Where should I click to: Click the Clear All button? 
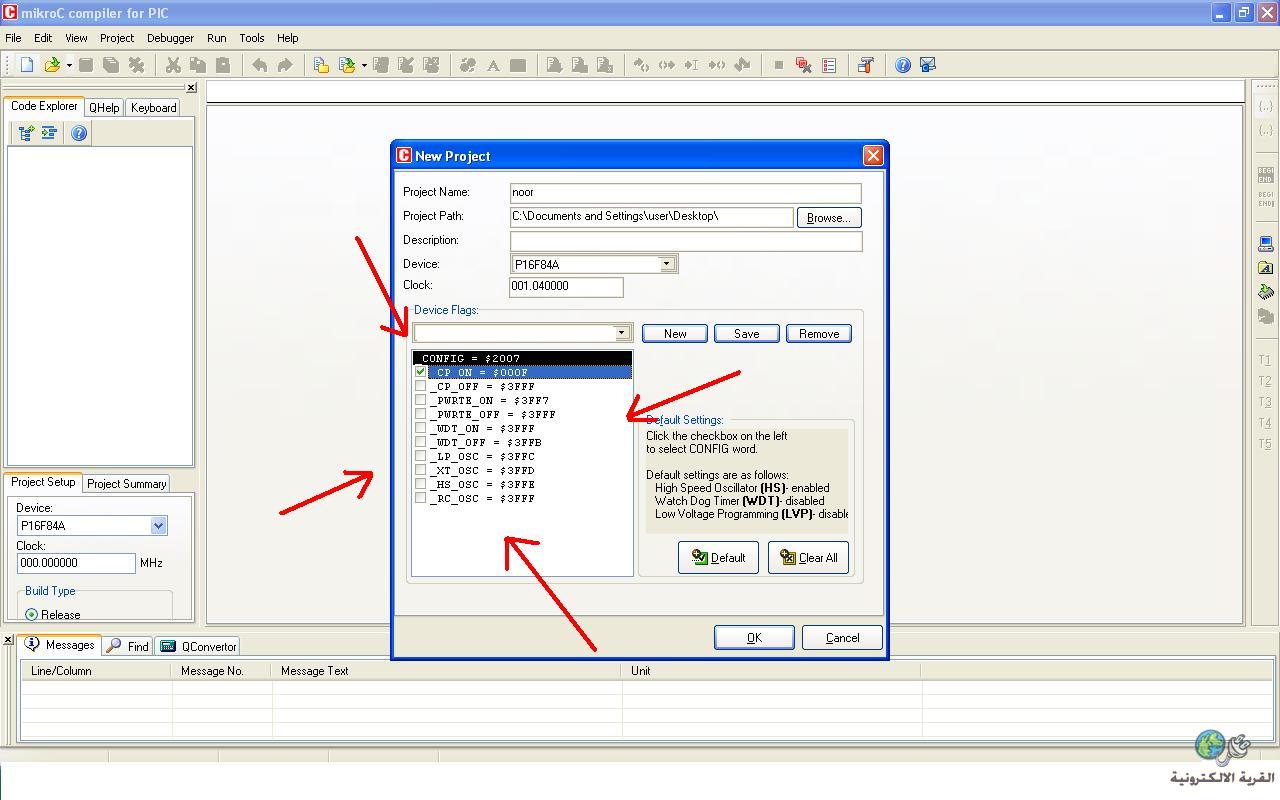(x=808, y=557)
